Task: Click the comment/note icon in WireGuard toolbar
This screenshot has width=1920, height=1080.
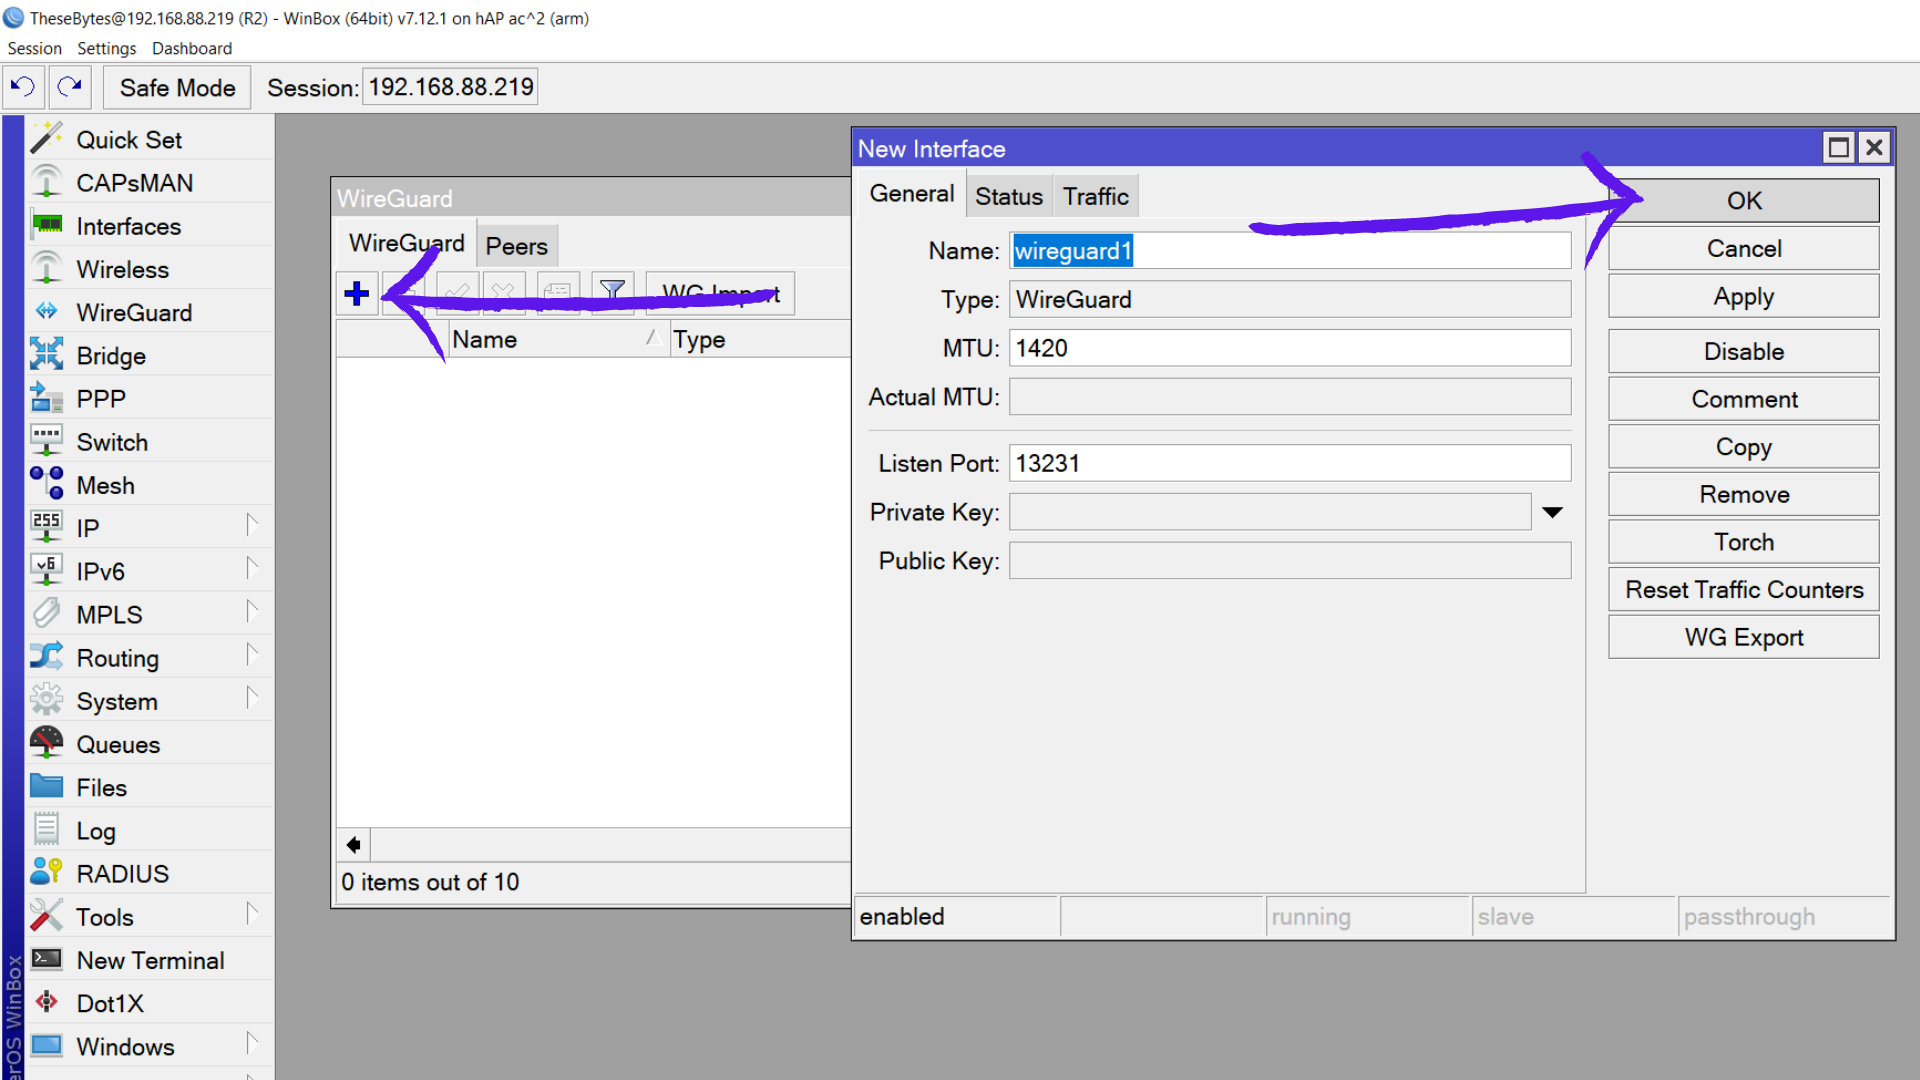Action: tap(557, 292)
